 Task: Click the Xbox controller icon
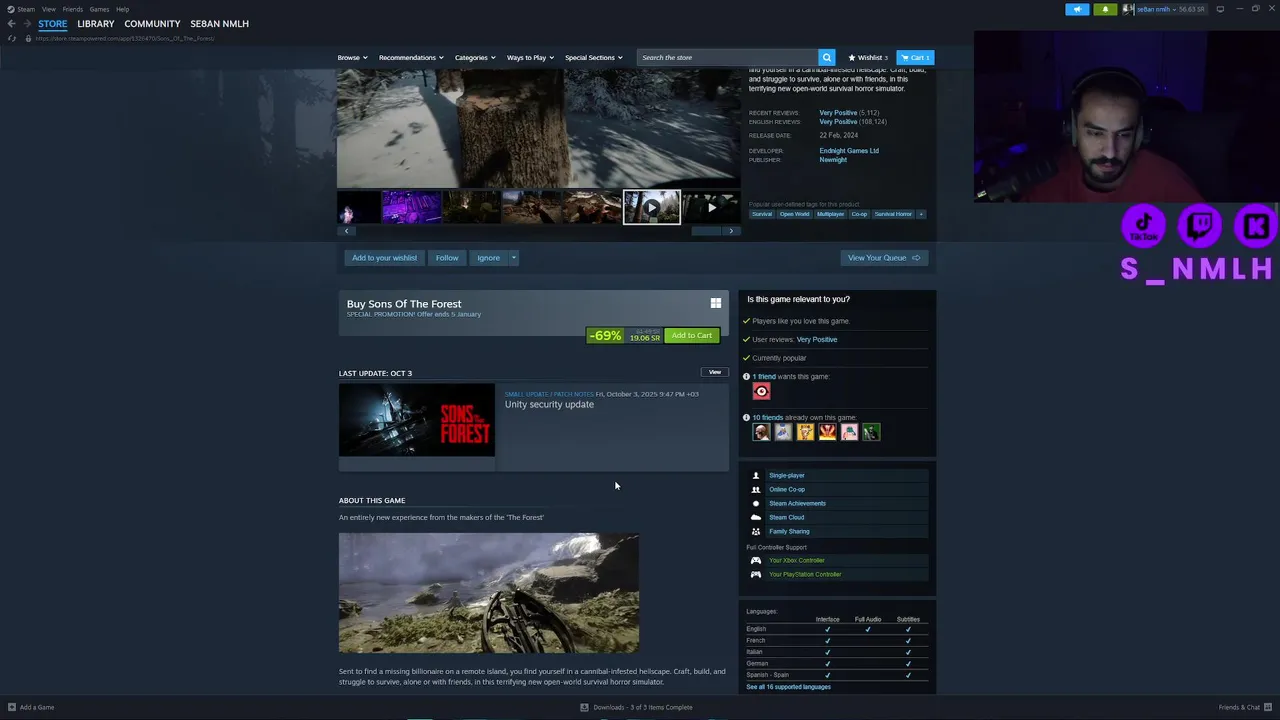click(x=756, y=560)
